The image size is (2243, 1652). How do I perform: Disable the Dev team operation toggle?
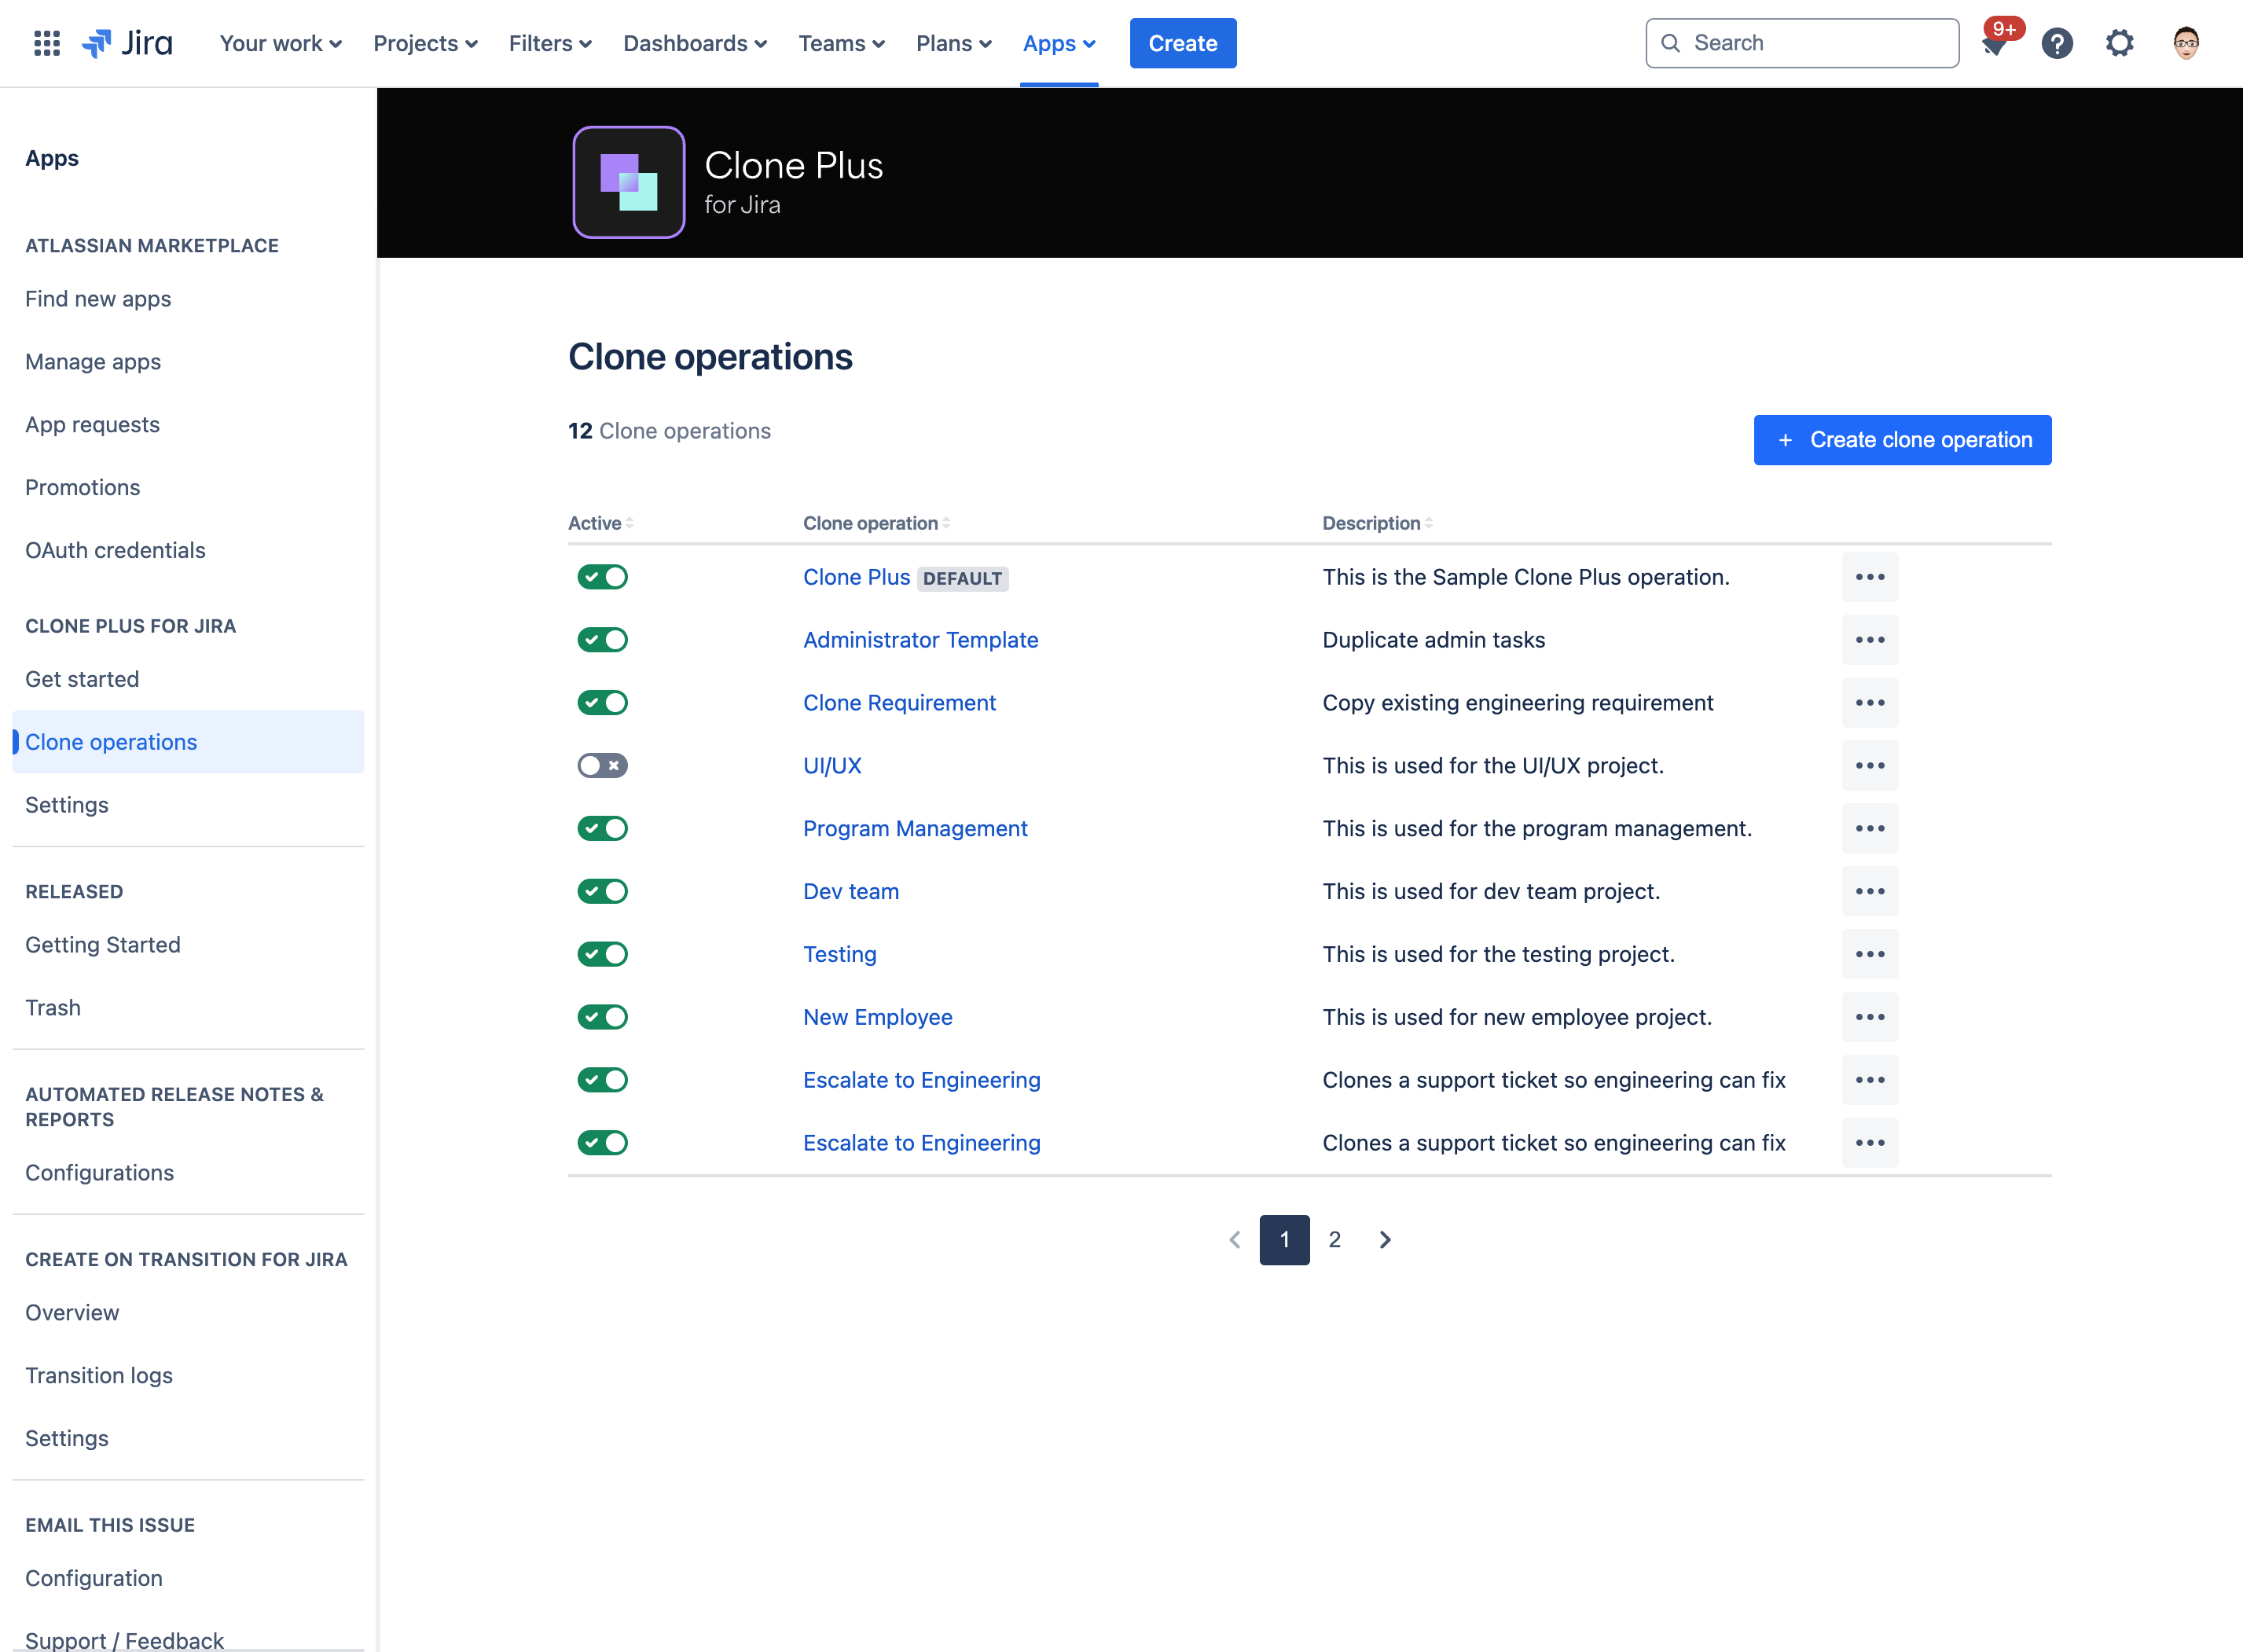click(x=602, y=891)
